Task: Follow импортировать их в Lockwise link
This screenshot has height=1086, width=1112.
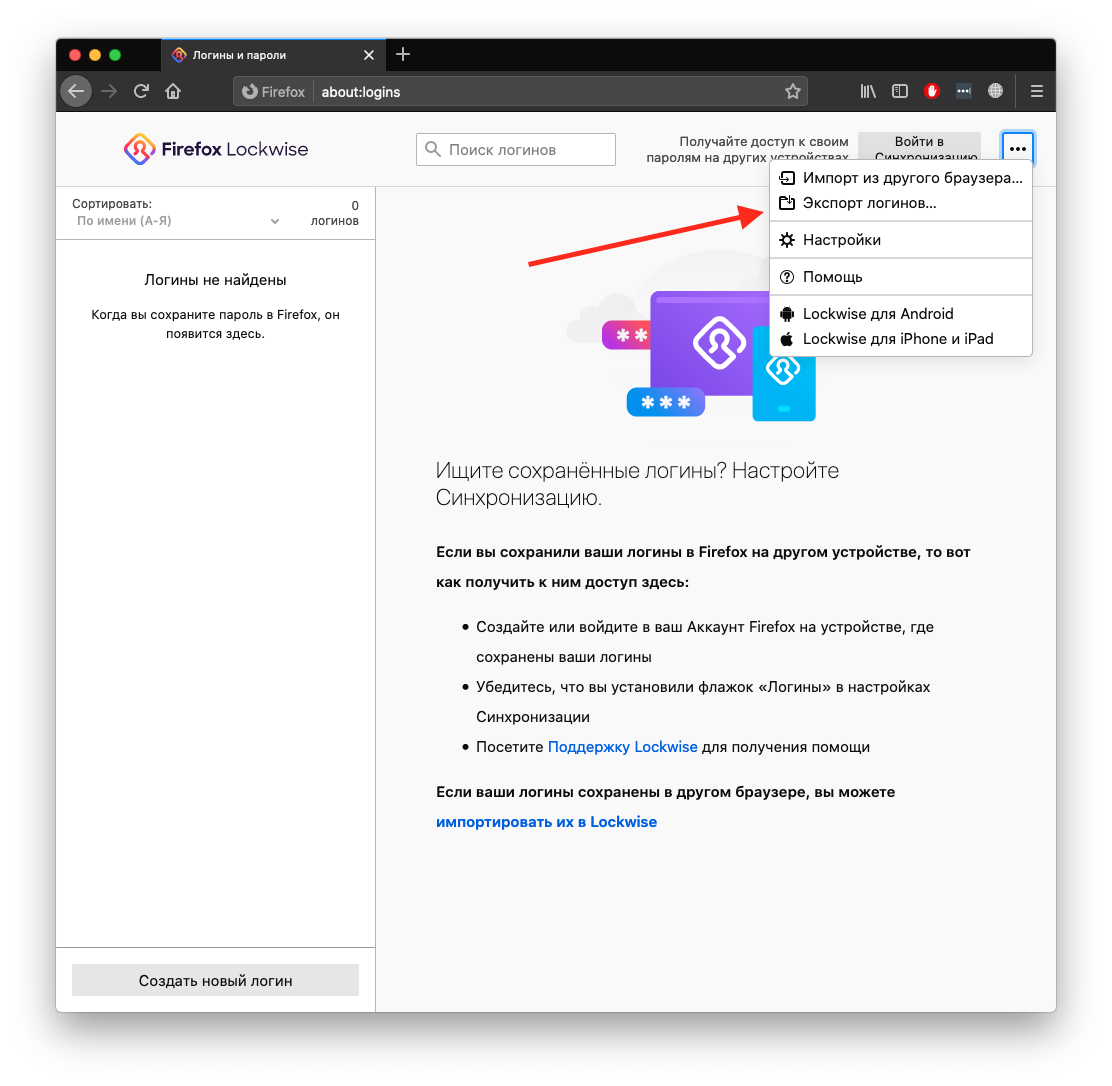Action: tap(546, 821)
